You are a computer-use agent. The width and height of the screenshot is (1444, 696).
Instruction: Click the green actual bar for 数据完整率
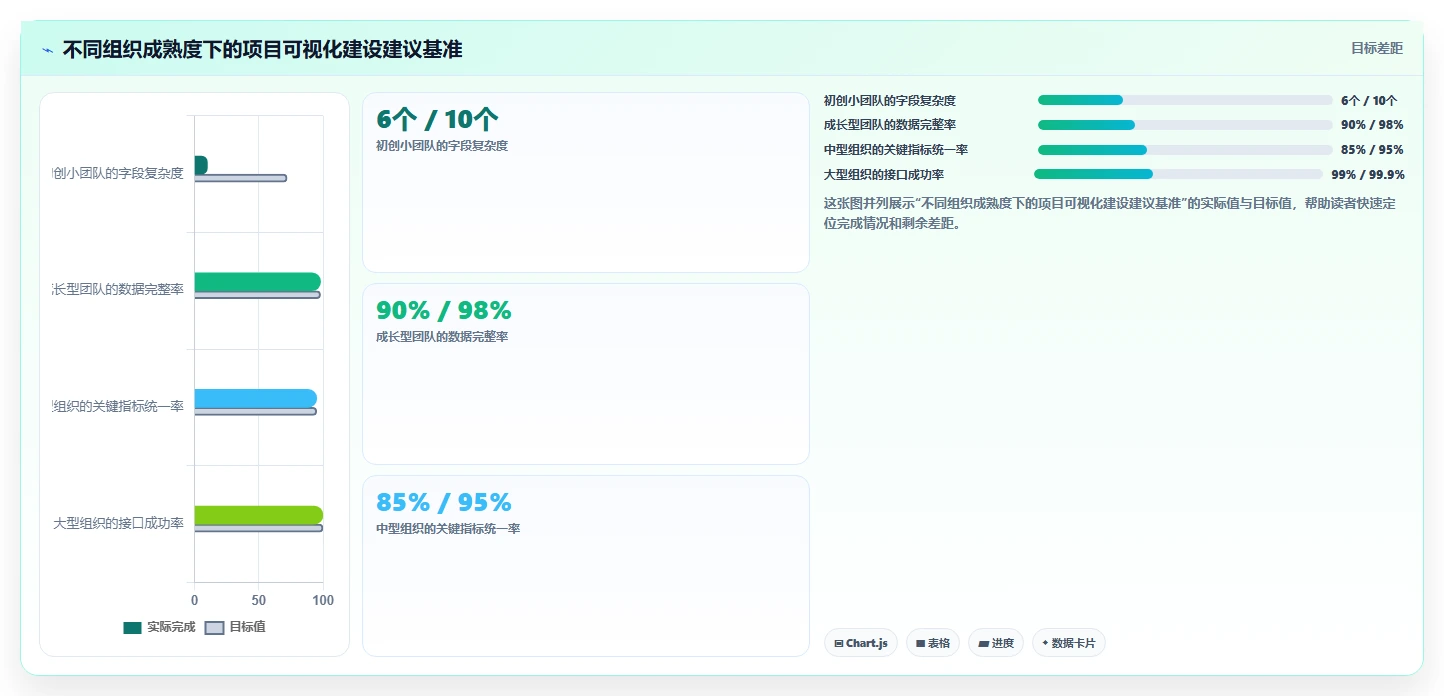tap(257, 282)
